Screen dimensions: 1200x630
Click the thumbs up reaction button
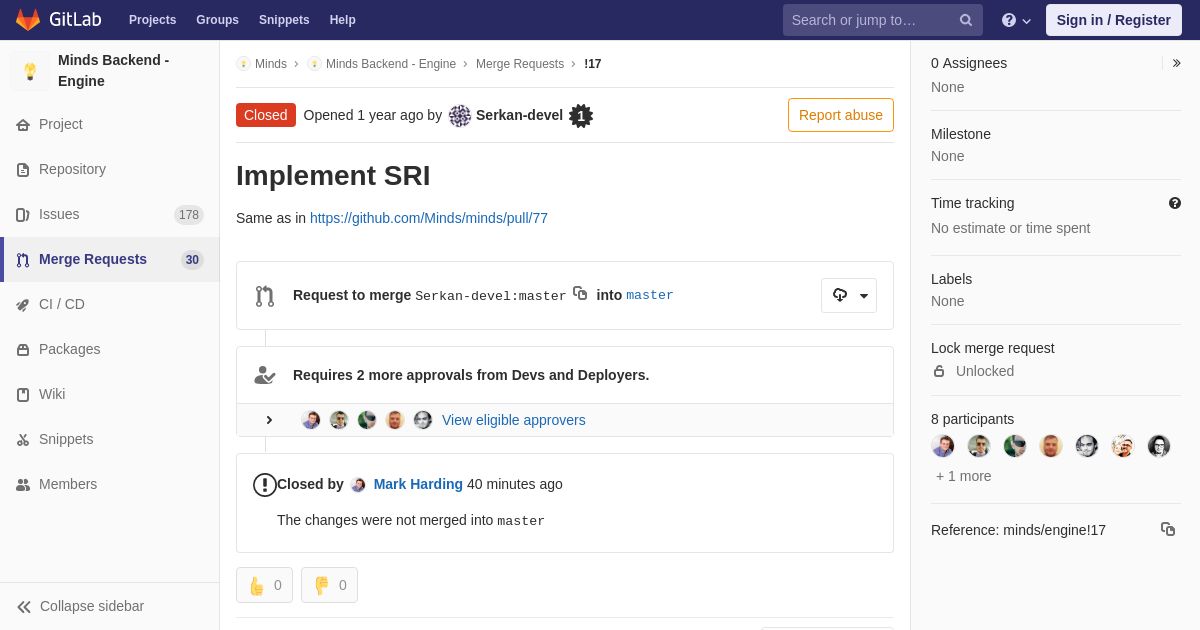point(264,585)
